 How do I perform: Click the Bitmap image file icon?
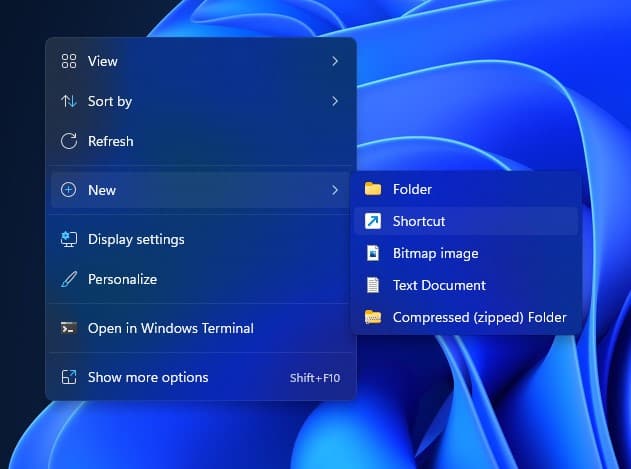point(373,253)
